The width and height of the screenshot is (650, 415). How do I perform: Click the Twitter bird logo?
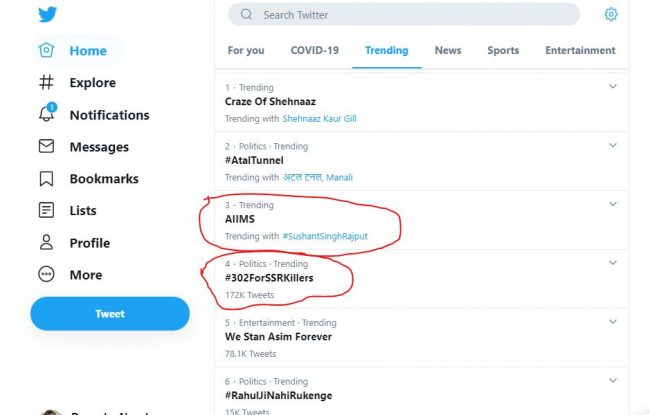pos(47,15)
